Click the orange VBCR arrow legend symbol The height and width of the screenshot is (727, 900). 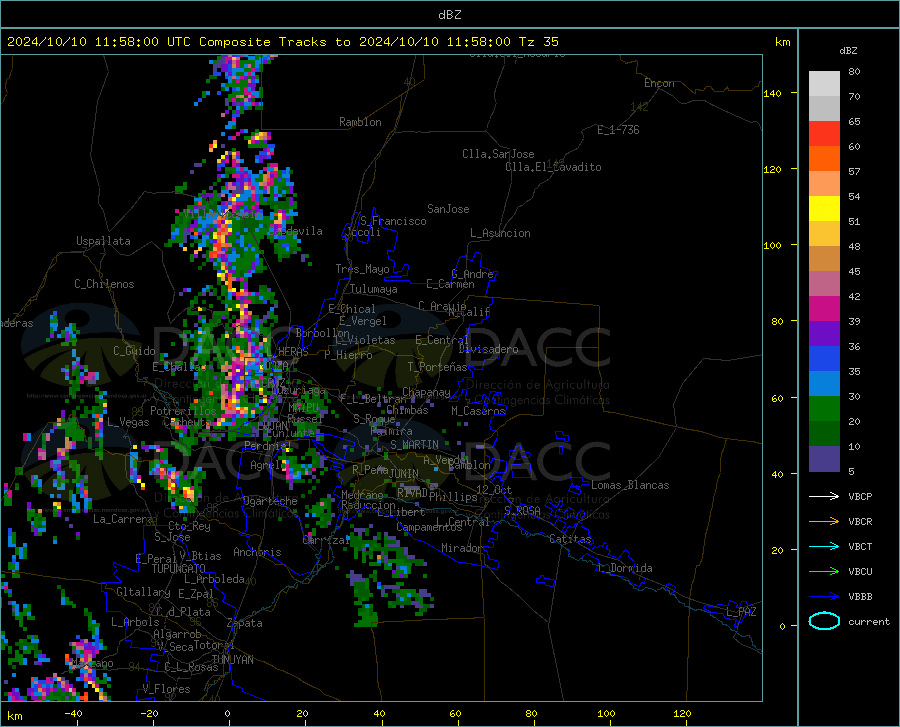[824, 522]
